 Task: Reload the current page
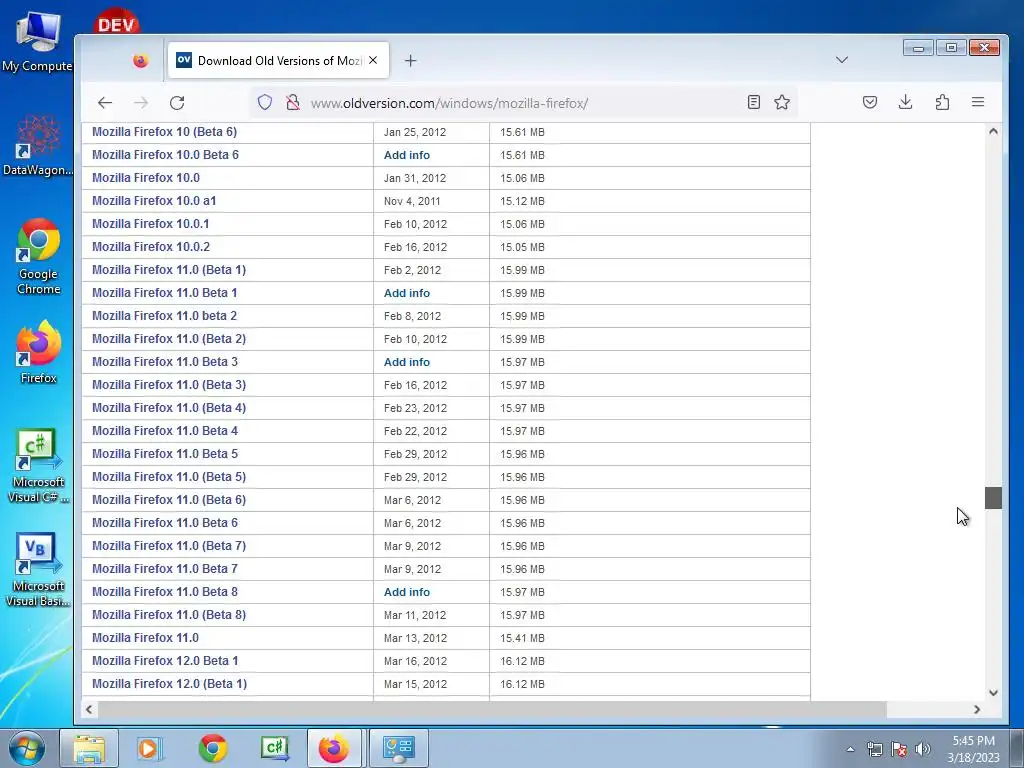click(177, 103)
